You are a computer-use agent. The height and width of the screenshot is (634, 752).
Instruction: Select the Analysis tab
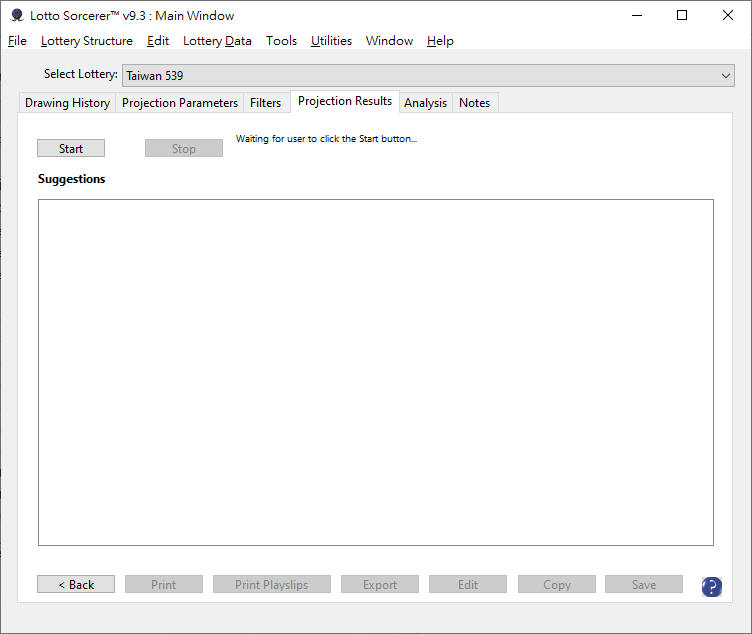(x=425, y=103)
